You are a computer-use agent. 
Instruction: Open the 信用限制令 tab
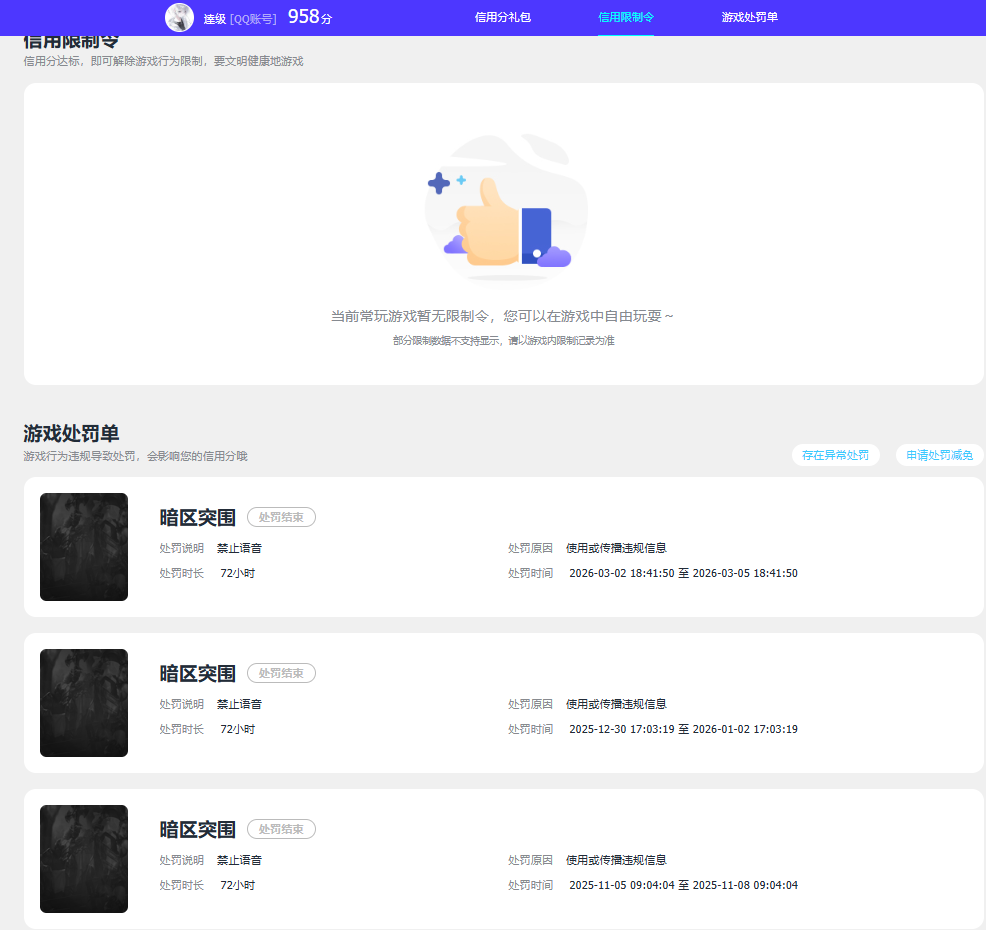(x=625, y=18)
